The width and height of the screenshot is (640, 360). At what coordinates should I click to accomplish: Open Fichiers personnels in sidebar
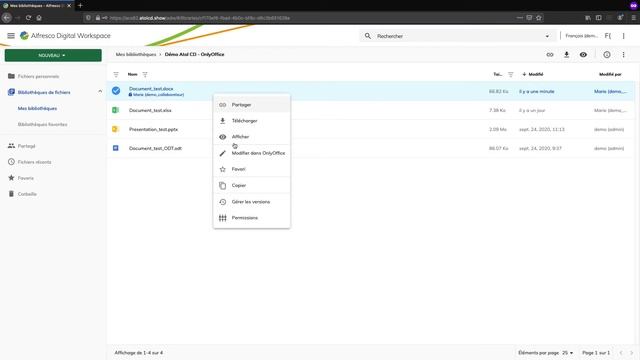[x=38, y=76]
